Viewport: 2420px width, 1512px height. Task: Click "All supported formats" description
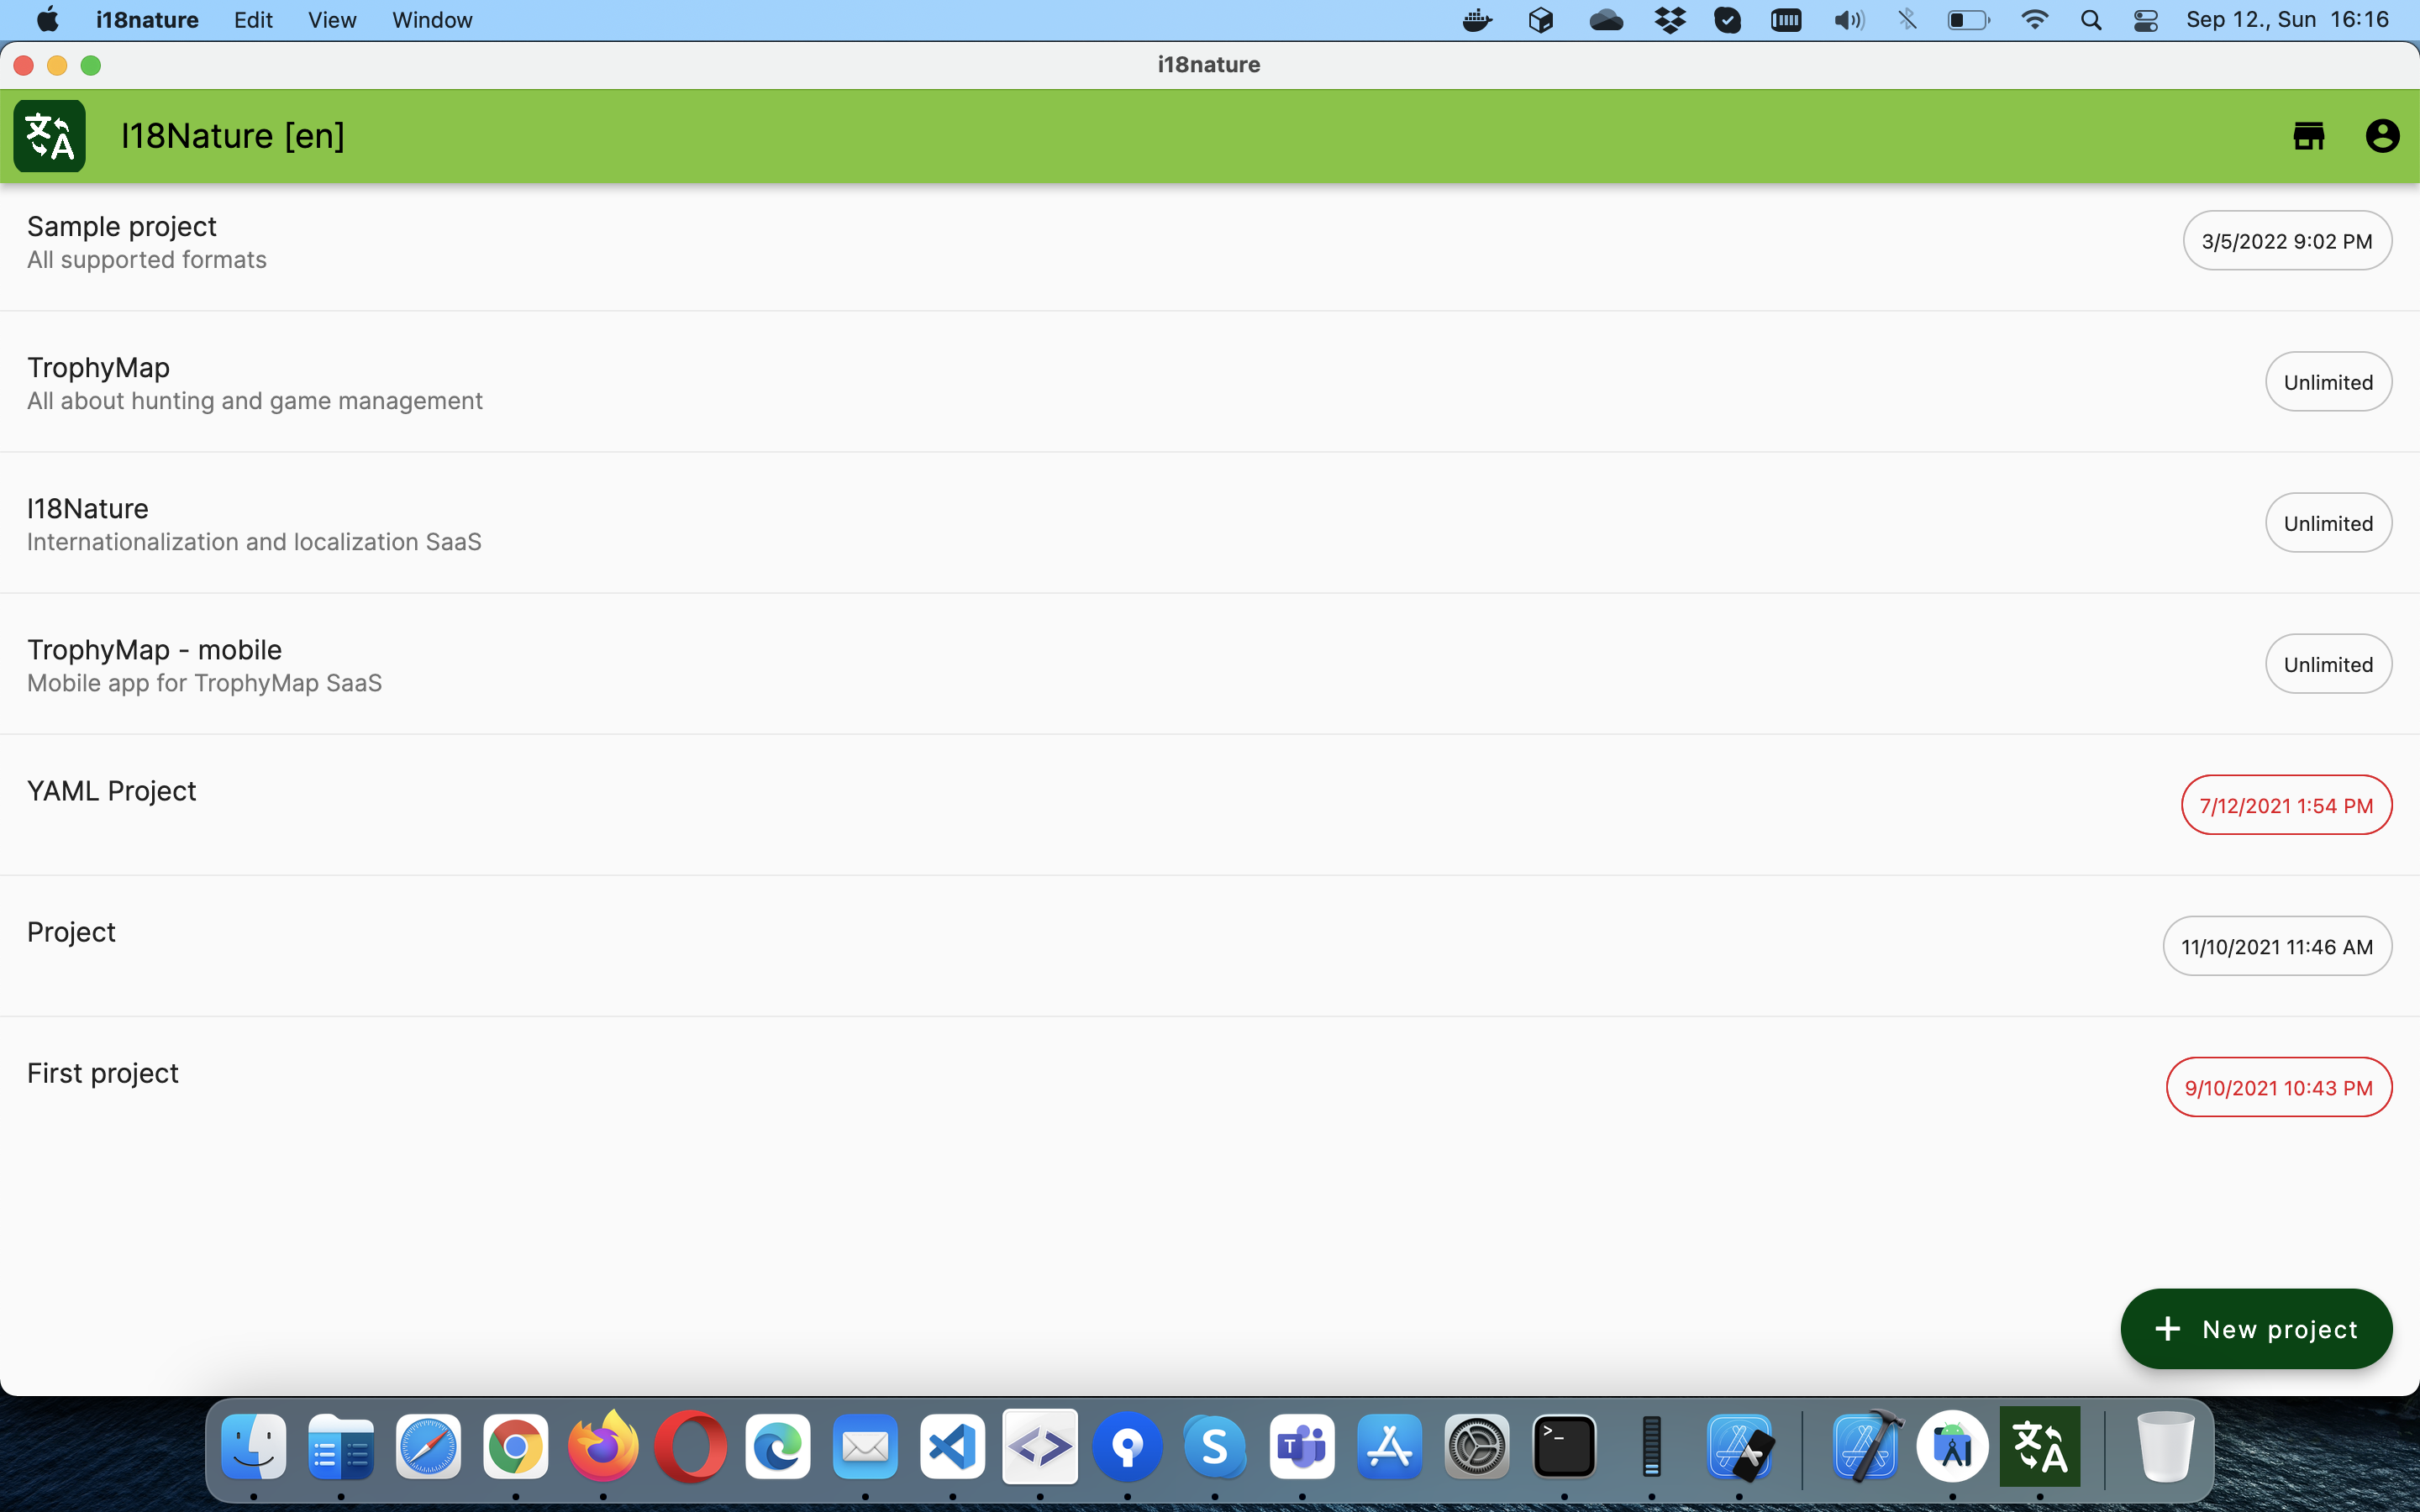click(147, 260)
